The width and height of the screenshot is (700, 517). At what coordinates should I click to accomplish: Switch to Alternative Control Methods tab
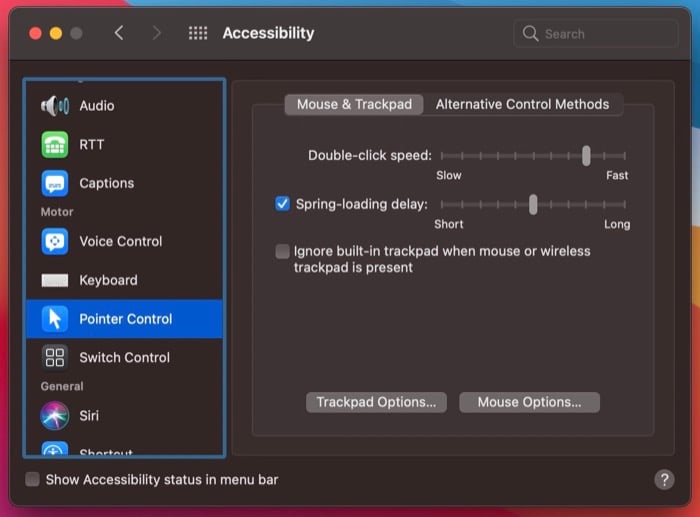(522, 104)
